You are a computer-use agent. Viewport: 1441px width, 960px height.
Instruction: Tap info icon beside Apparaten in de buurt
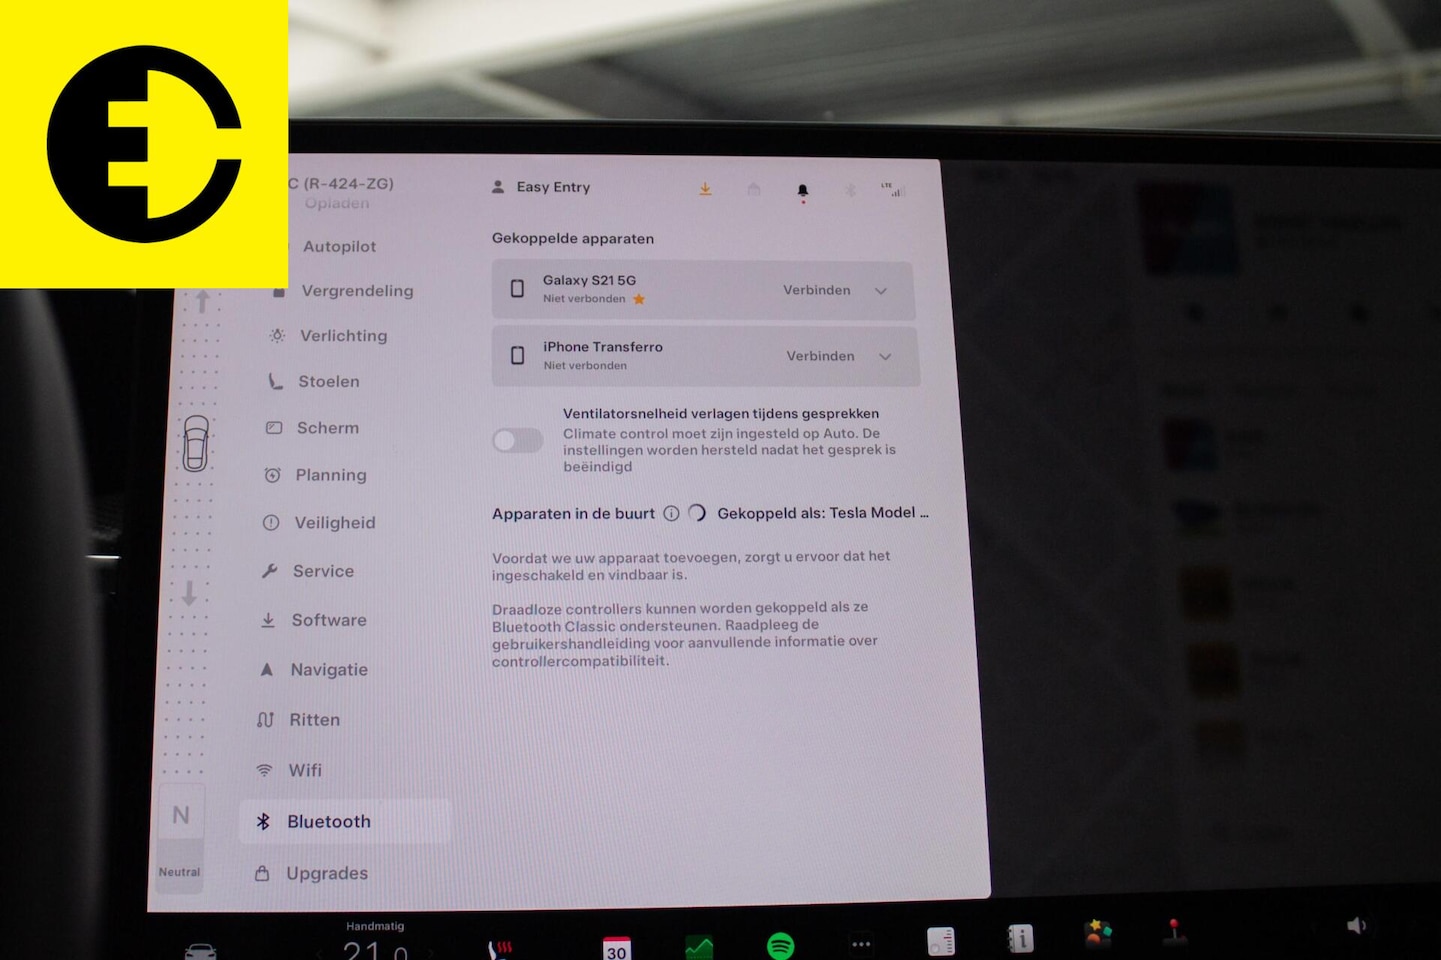coord(671,513)
